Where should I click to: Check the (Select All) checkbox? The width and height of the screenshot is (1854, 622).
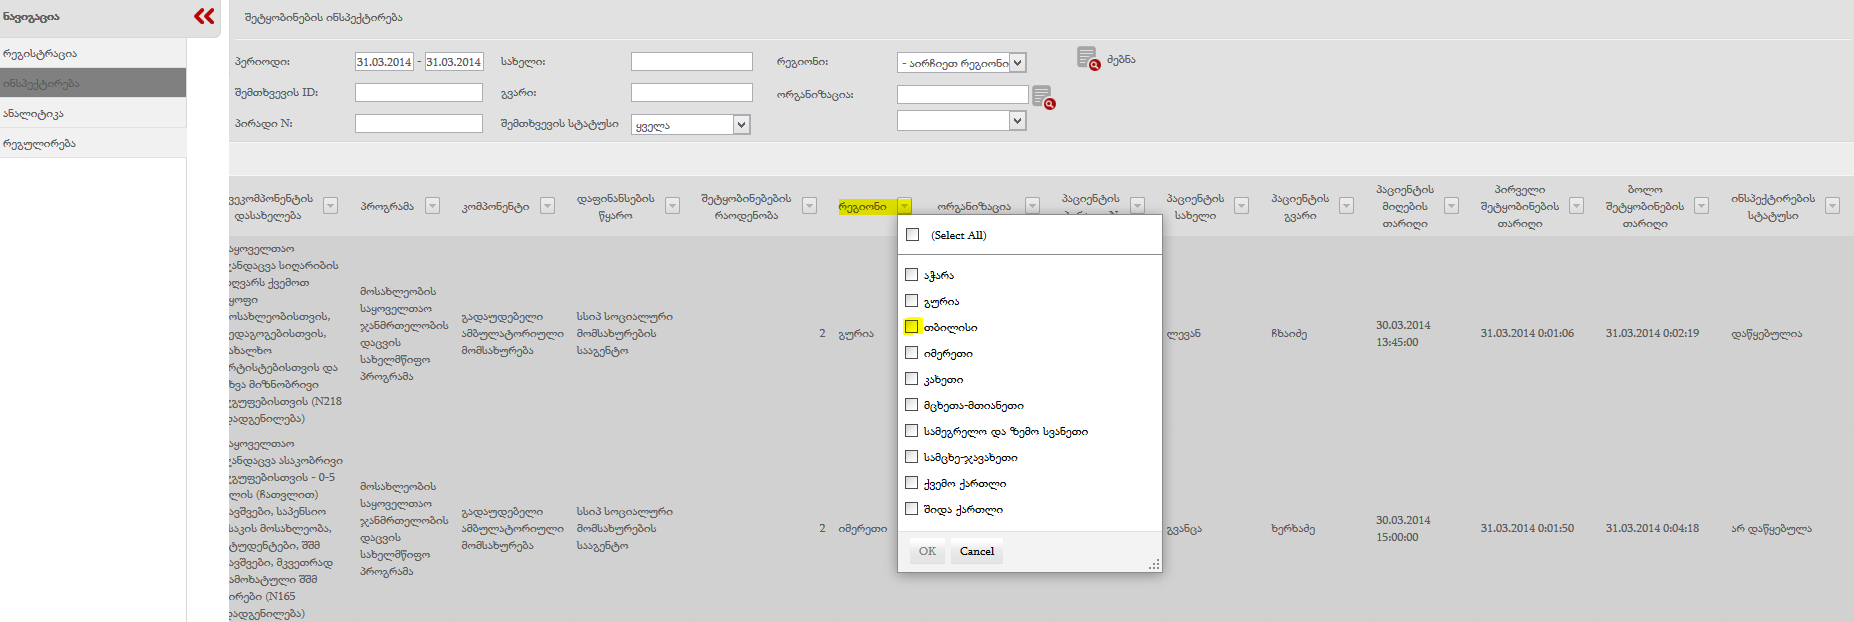912,235
